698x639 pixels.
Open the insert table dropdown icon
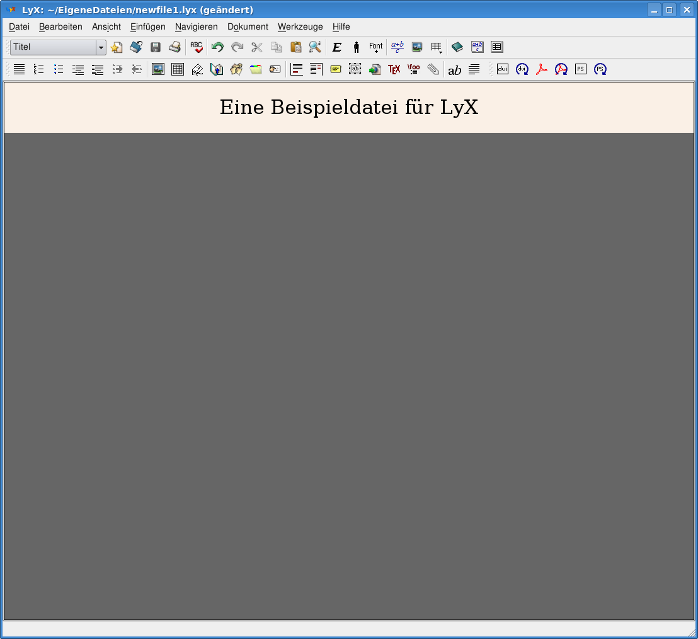(436, 47)
